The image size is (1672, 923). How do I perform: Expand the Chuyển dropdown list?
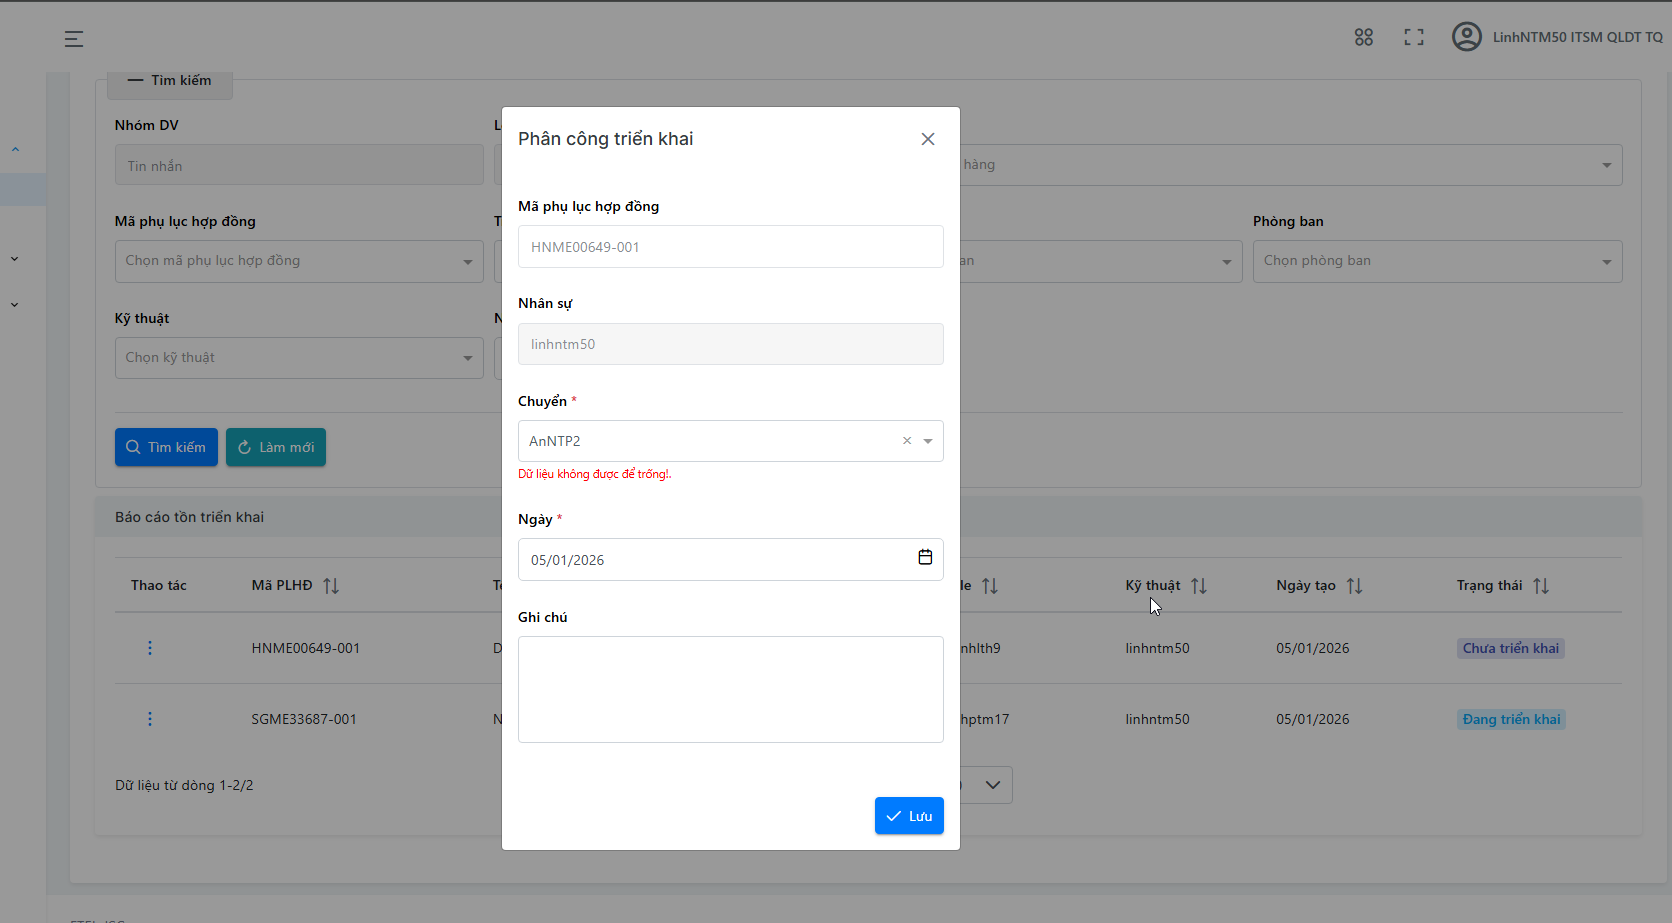[x=928, y=441]
